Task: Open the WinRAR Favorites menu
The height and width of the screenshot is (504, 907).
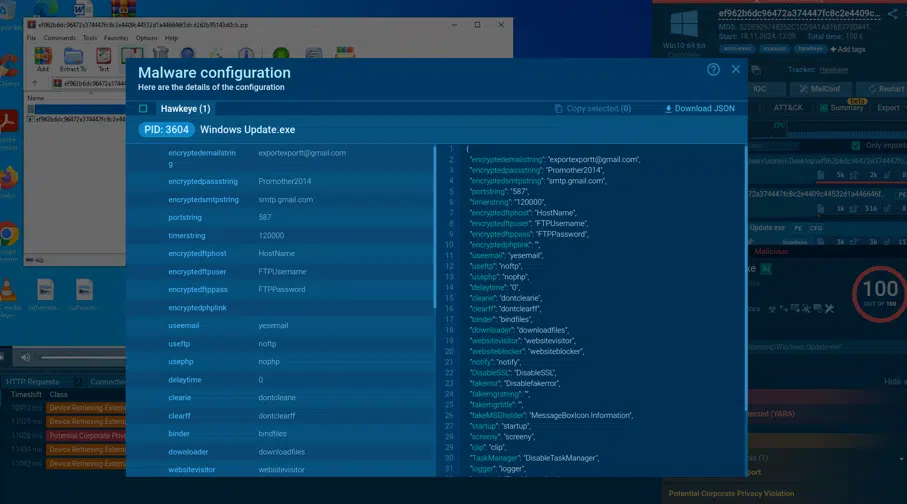Action: point(116,38)
